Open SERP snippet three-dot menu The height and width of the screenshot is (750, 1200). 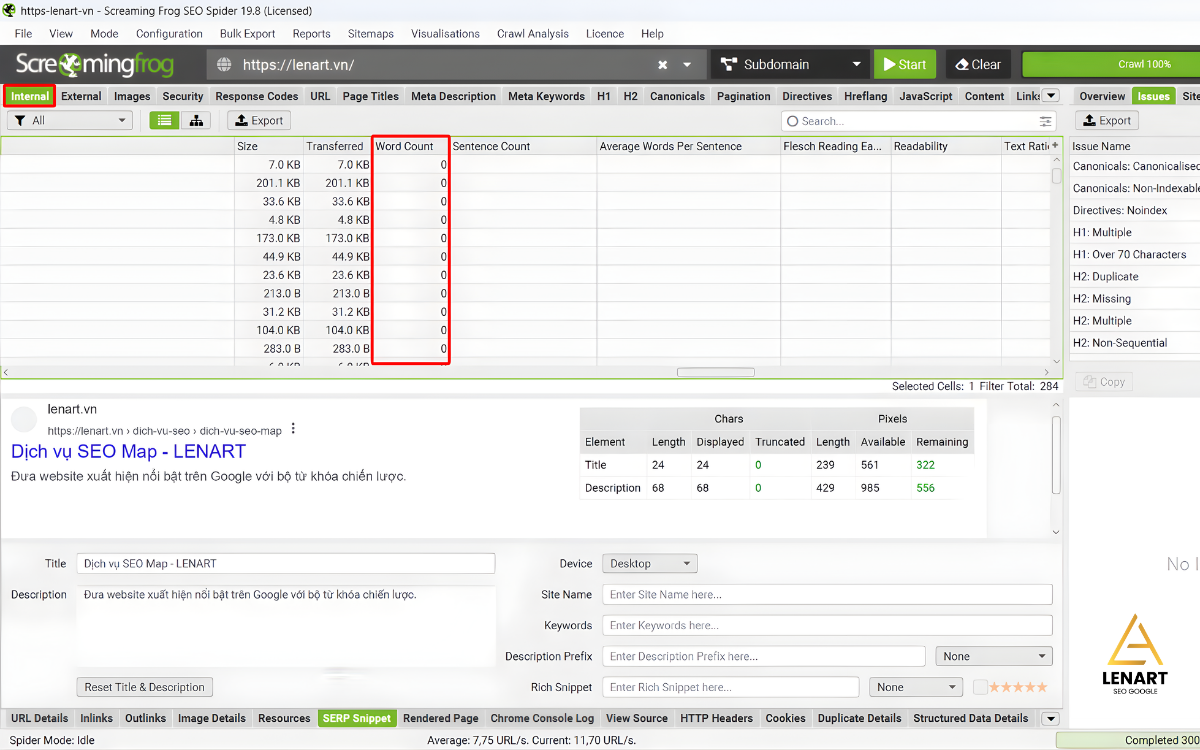pyautogui.click(x=293, y=429)
